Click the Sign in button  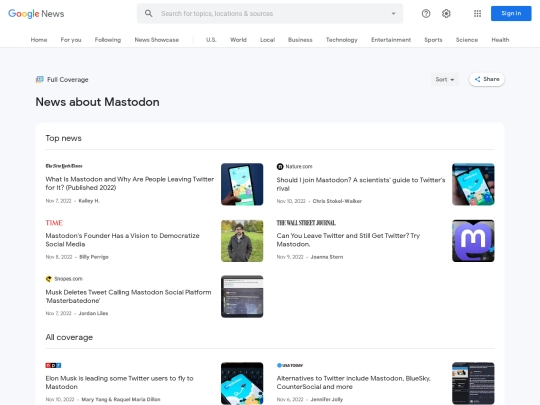[x=511, y=13]
